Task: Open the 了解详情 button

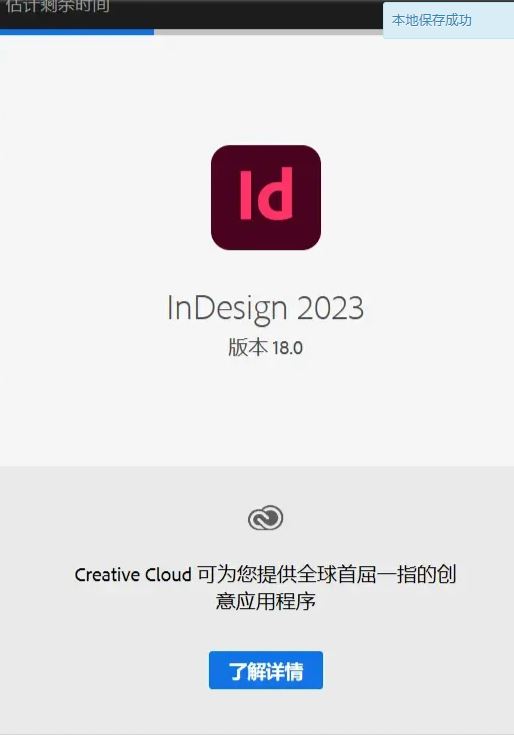Action: [x=266, y=670]
